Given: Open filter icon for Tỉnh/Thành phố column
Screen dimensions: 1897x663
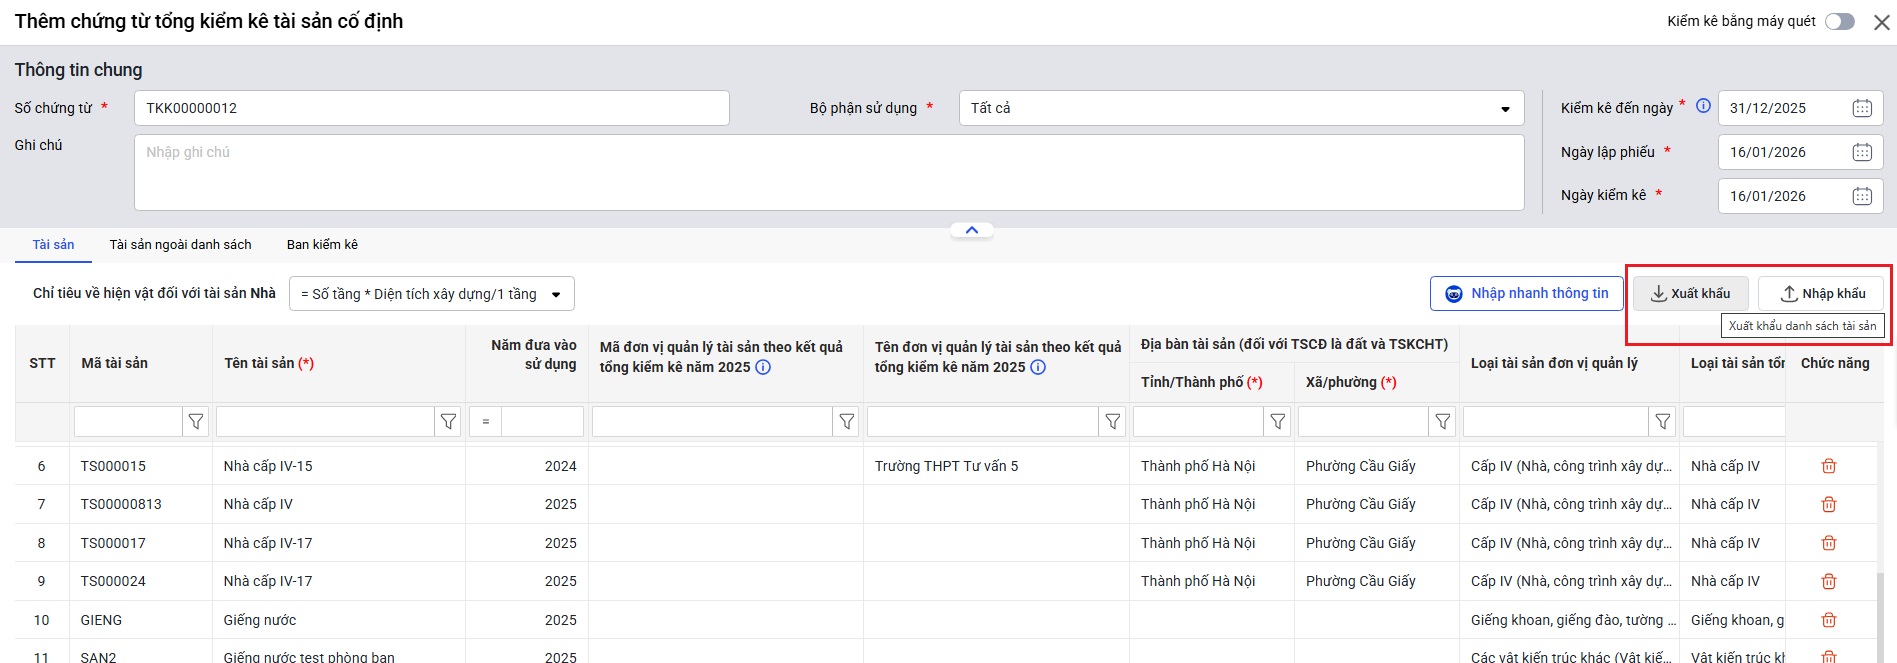Looking at the screenshot, I should (x=1277, y=422).
